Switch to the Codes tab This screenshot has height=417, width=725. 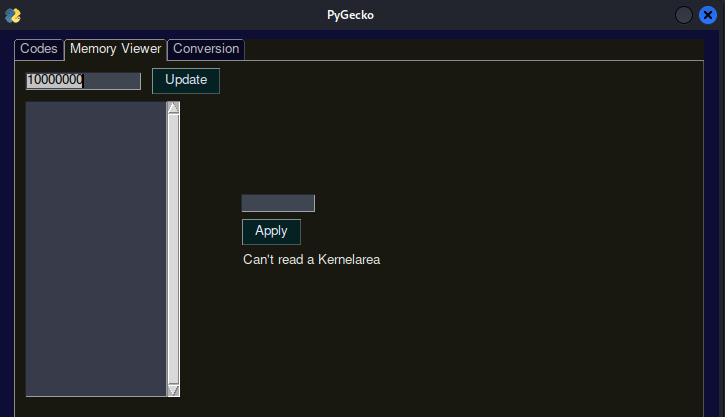coord(39,49)
